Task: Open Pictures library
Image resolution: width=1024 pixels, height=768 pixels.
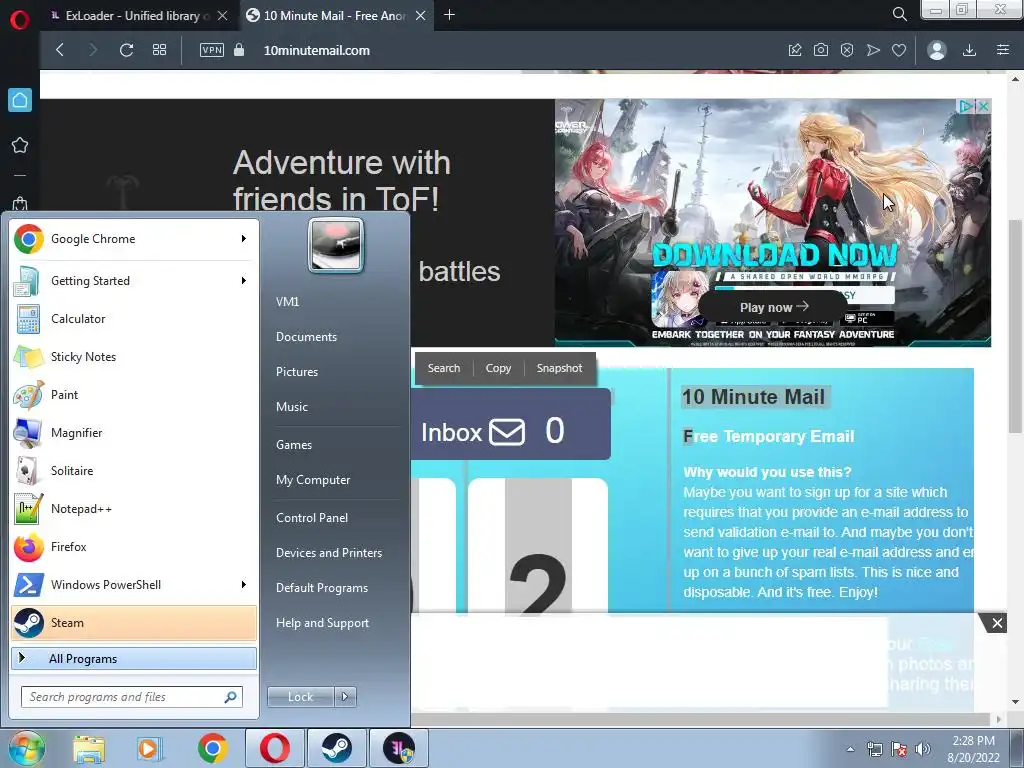Action: click(x=297, y=372)
